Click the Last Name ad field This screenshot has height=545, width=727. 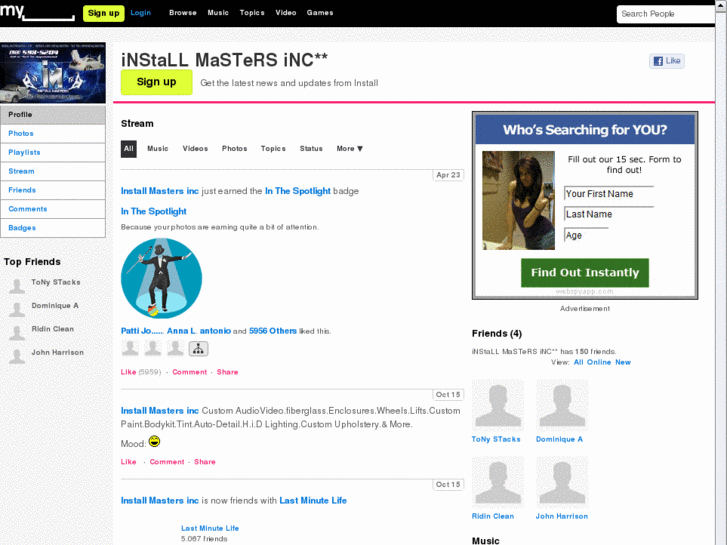(x=609, y=214)
